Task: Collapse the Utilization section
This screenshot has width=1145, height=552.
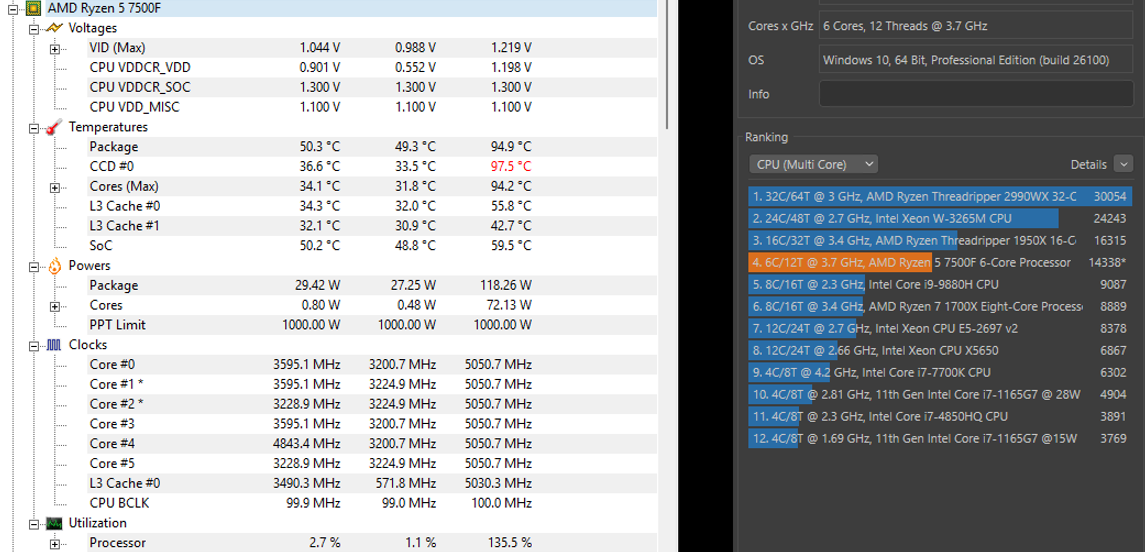Action: 34,524
